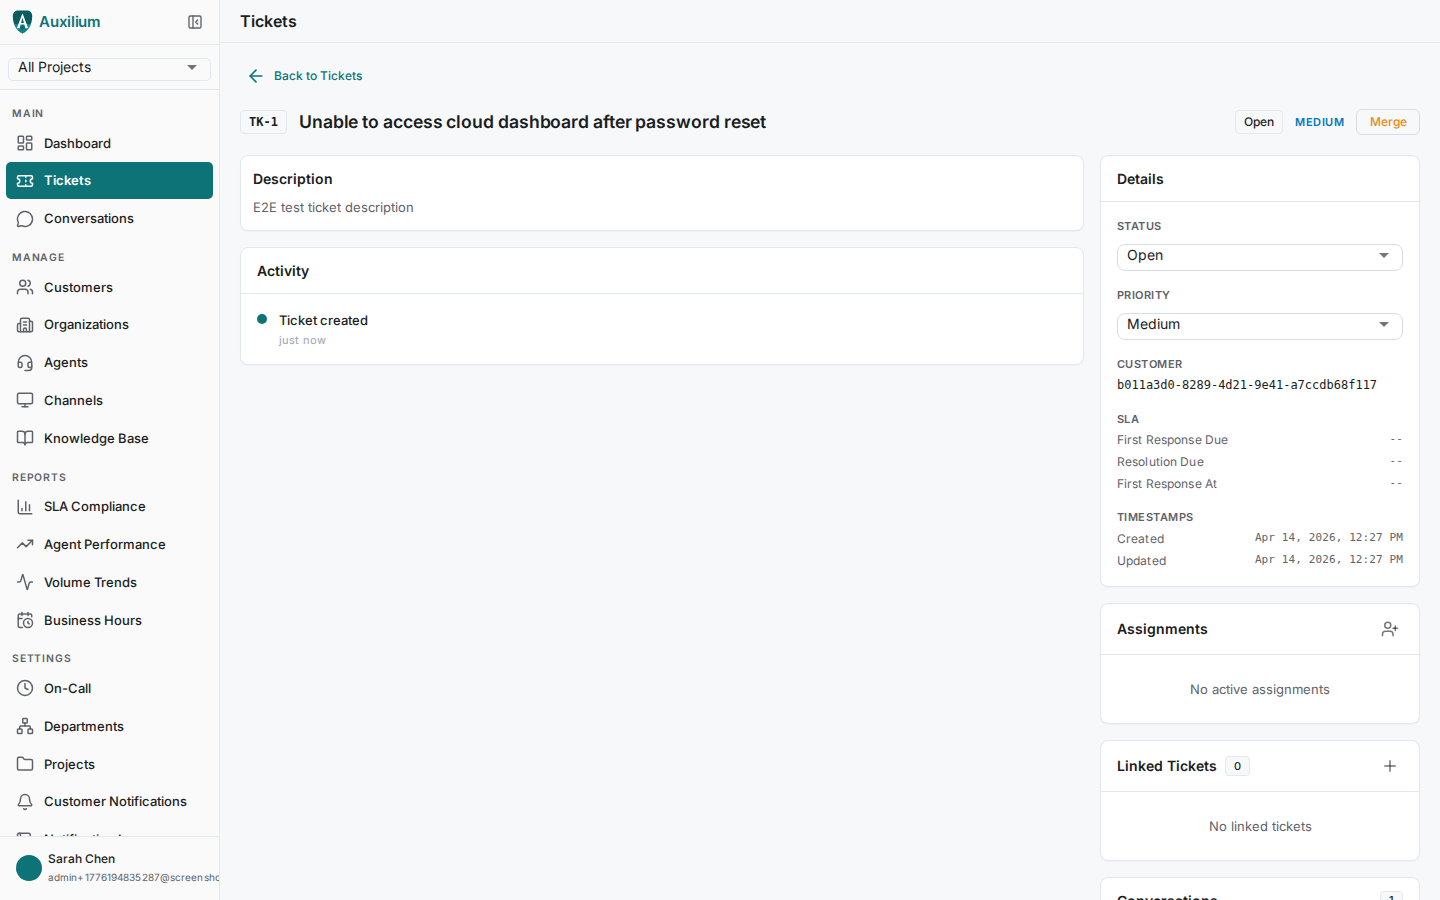The height and width of the screenshot is (900, 1440).
Task: Open the Status dropdown showing Open
Action: pyautogui.click(x=1259, y=256)
